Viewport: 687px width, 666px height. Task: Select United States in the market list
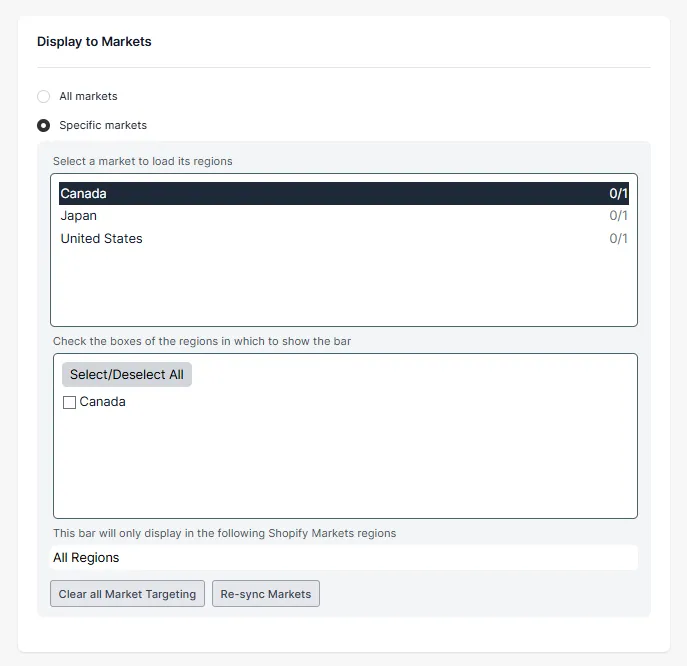pyautogui.click(x=344, y=238)
